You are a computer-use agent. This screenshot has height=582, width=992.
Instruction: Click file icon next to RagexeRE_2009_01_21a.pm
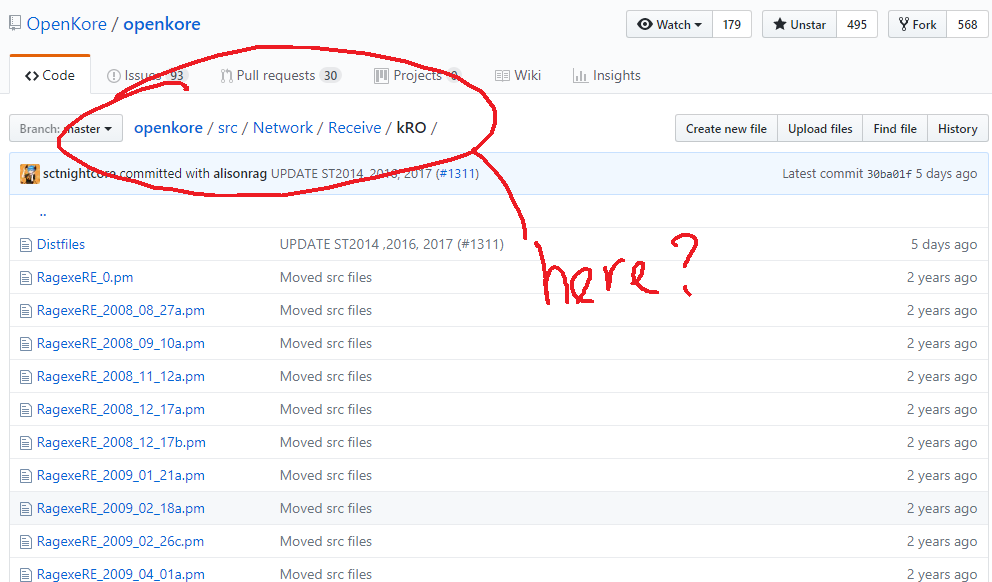click(x=25, y=476)
